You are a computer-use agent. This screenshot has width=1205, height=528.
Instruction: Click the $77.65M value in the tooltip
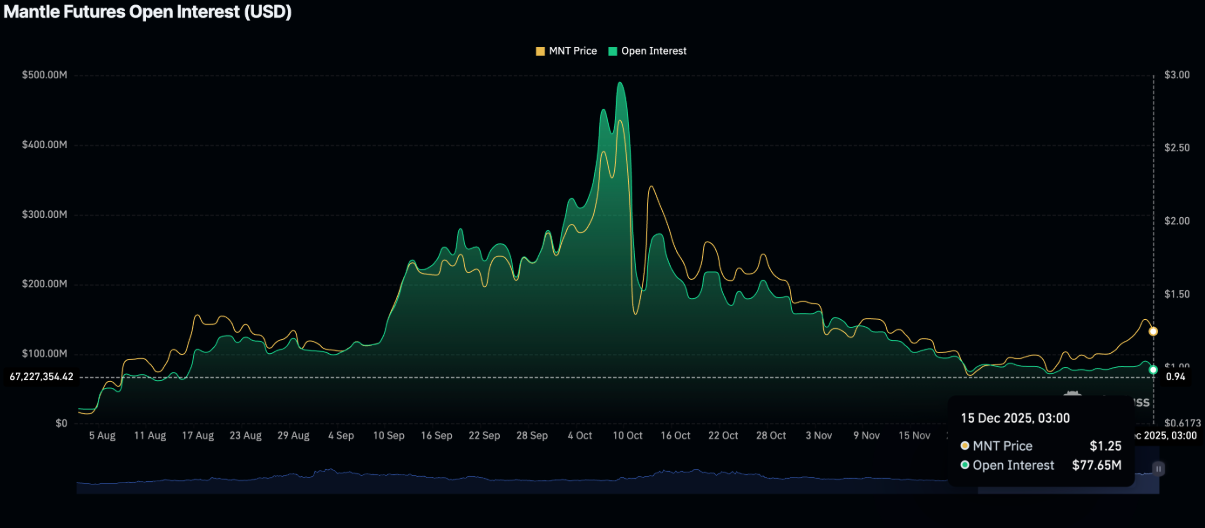pos(1095,465)
